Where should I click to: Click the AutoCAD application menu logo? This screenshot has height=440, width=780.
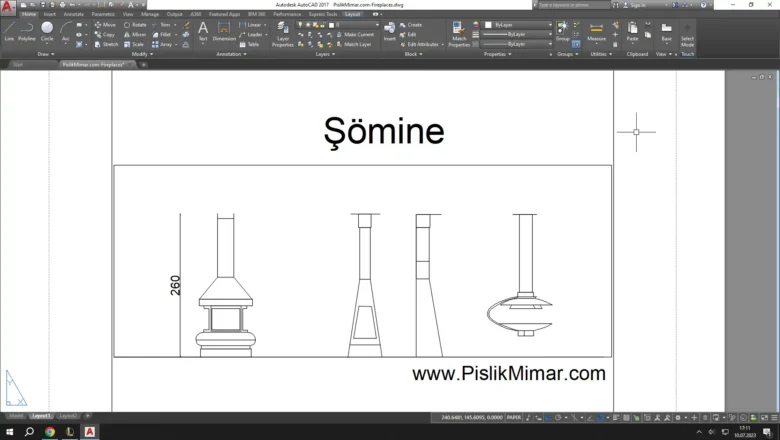[x=7, y=6]
